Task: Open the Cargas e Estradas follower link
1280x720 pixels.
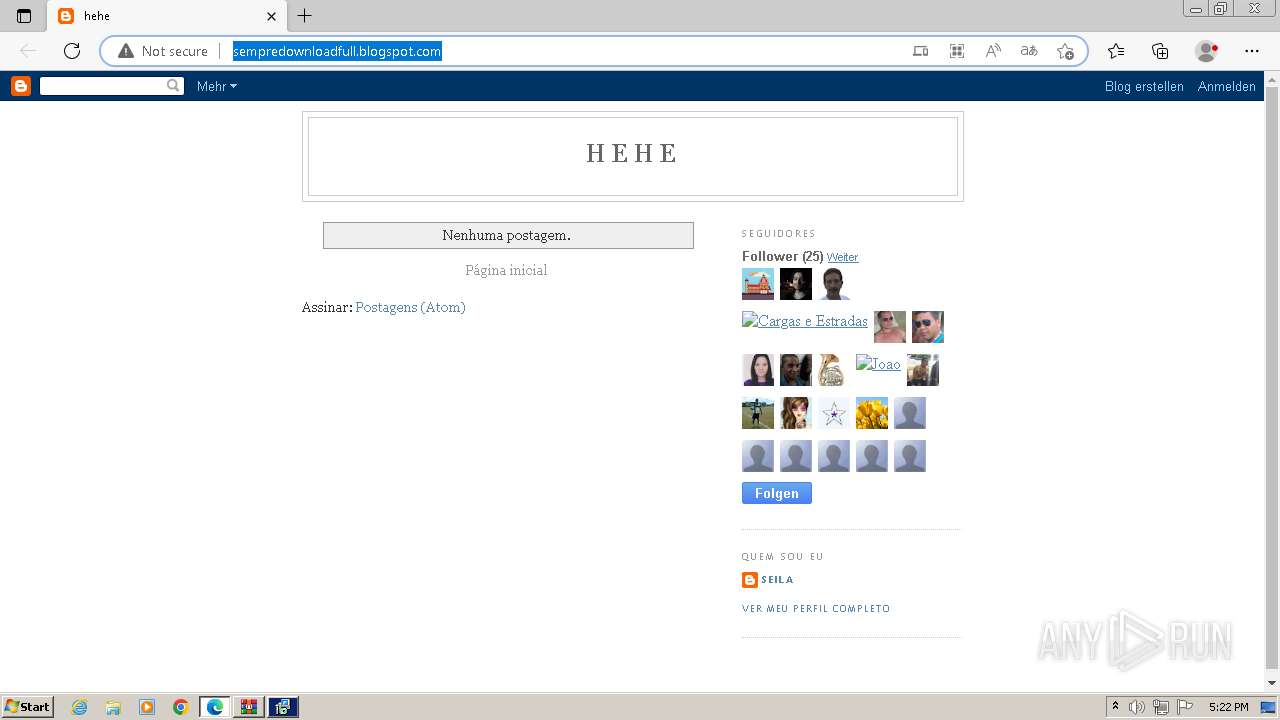Action: (x=805, y=321)
